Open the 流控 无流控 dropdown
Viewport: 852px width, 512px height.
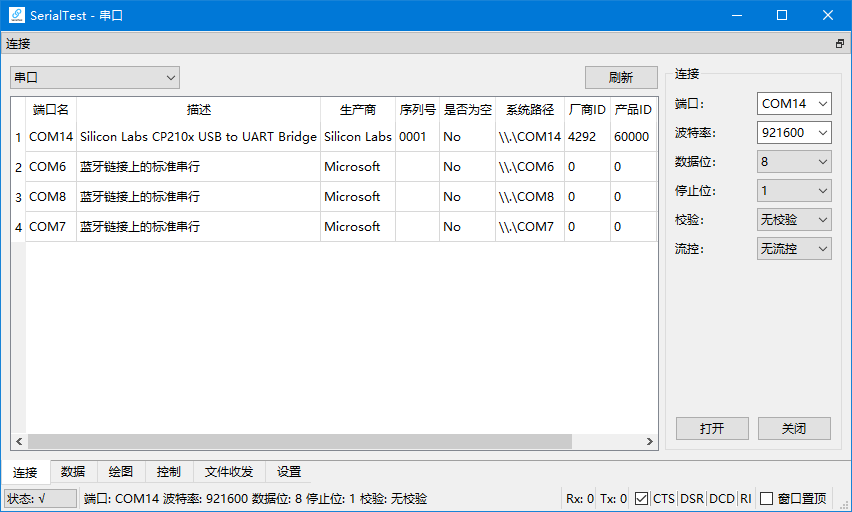(x=794, y=249)
